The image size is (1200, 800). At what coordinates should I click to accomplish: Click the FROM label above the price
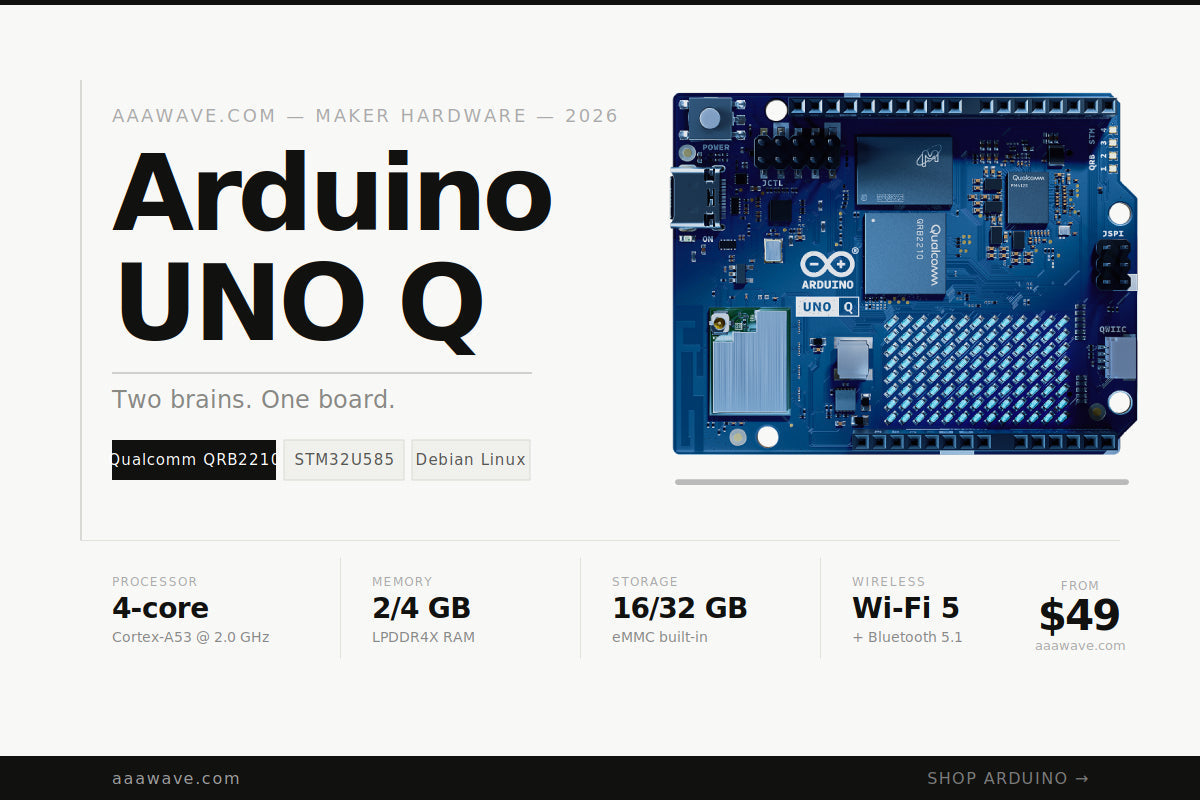point(1080,586)
